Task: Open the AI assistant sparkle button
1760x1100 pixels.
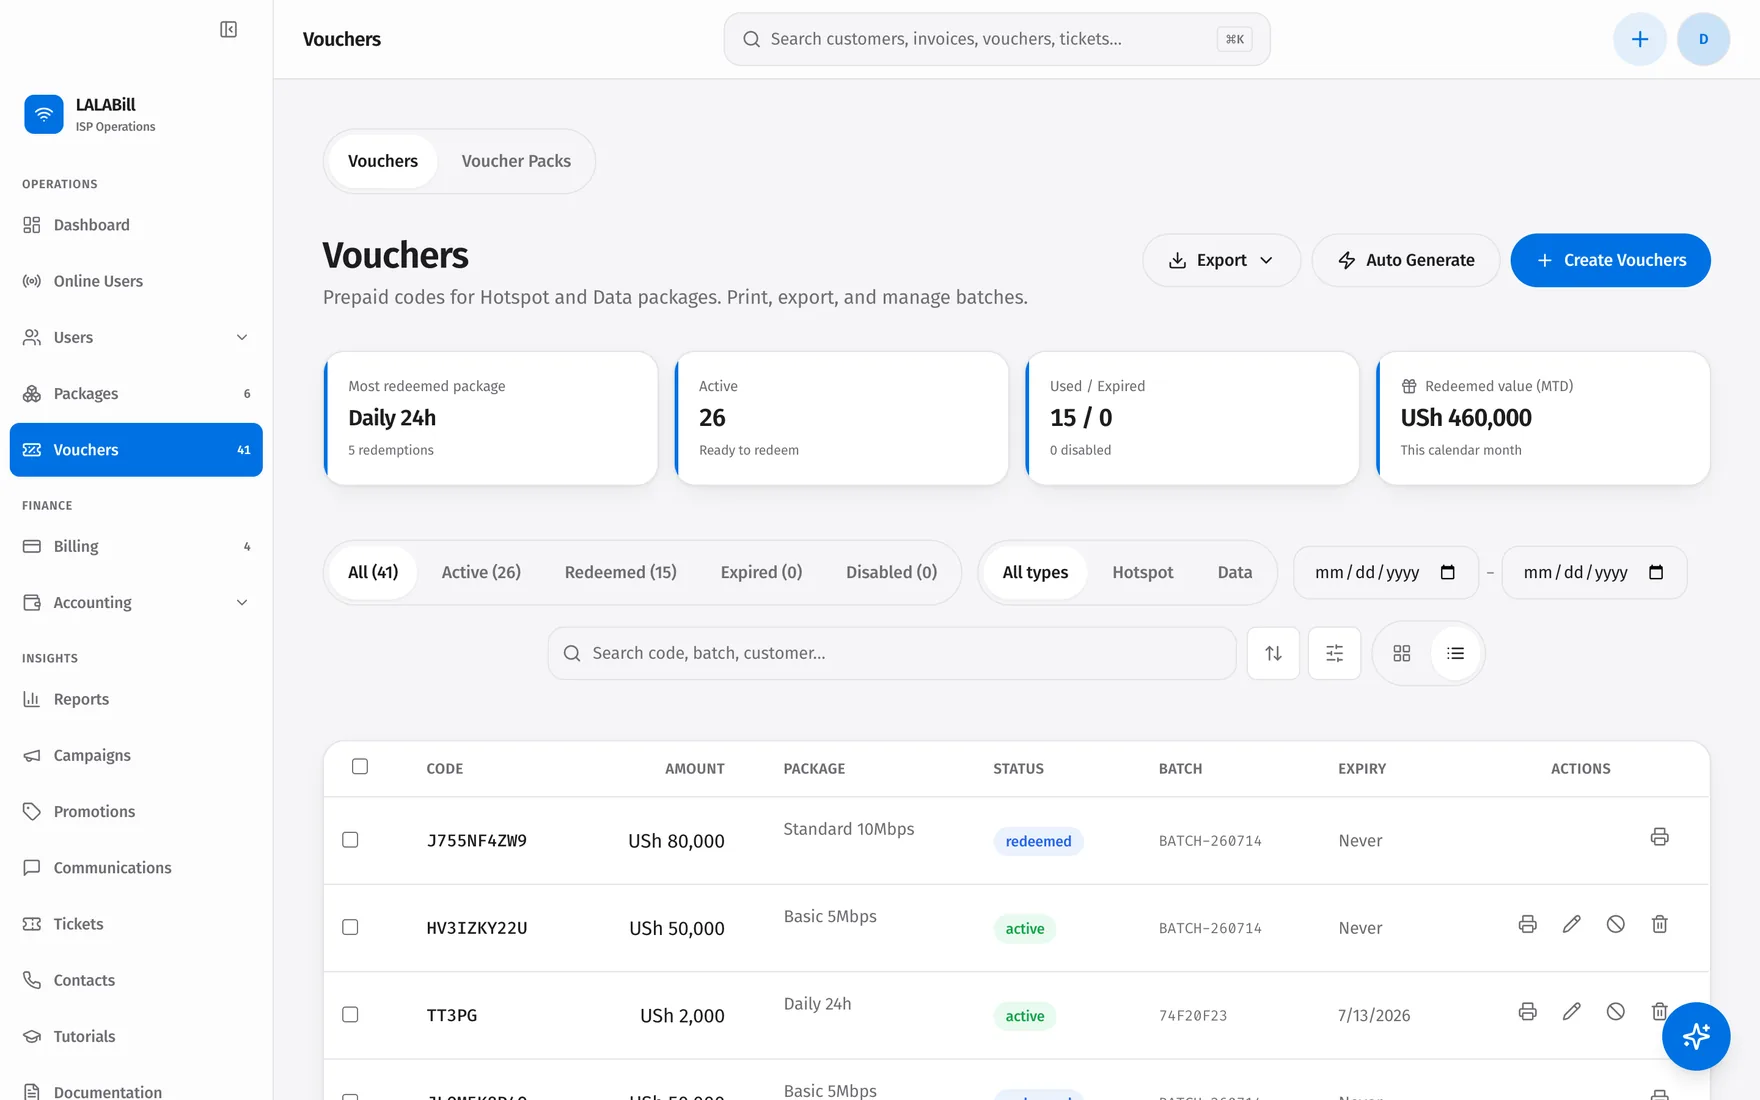Action: [1695, 1036]
